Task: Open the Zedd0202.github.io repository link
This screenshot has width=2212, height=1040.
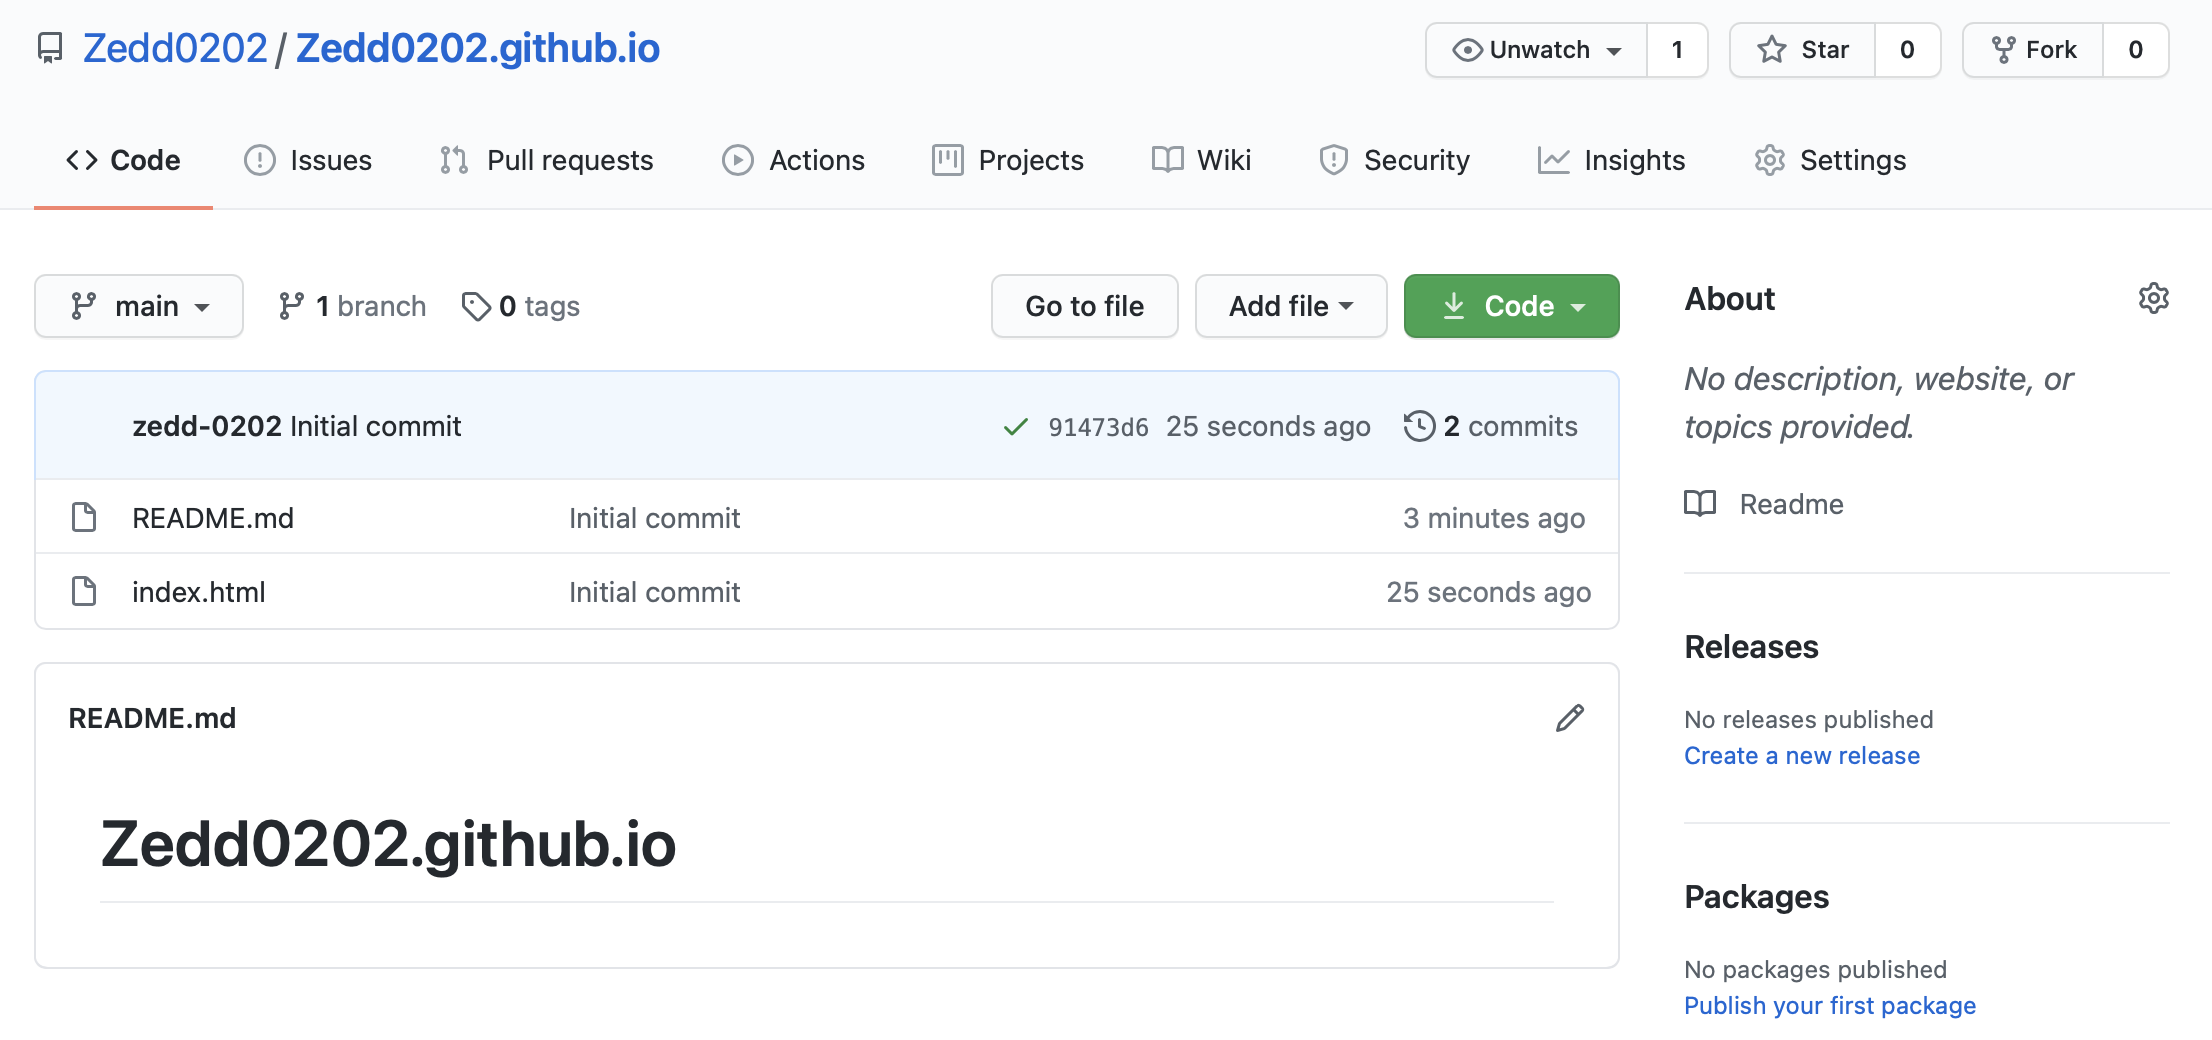Action: [x=478, y=48]
